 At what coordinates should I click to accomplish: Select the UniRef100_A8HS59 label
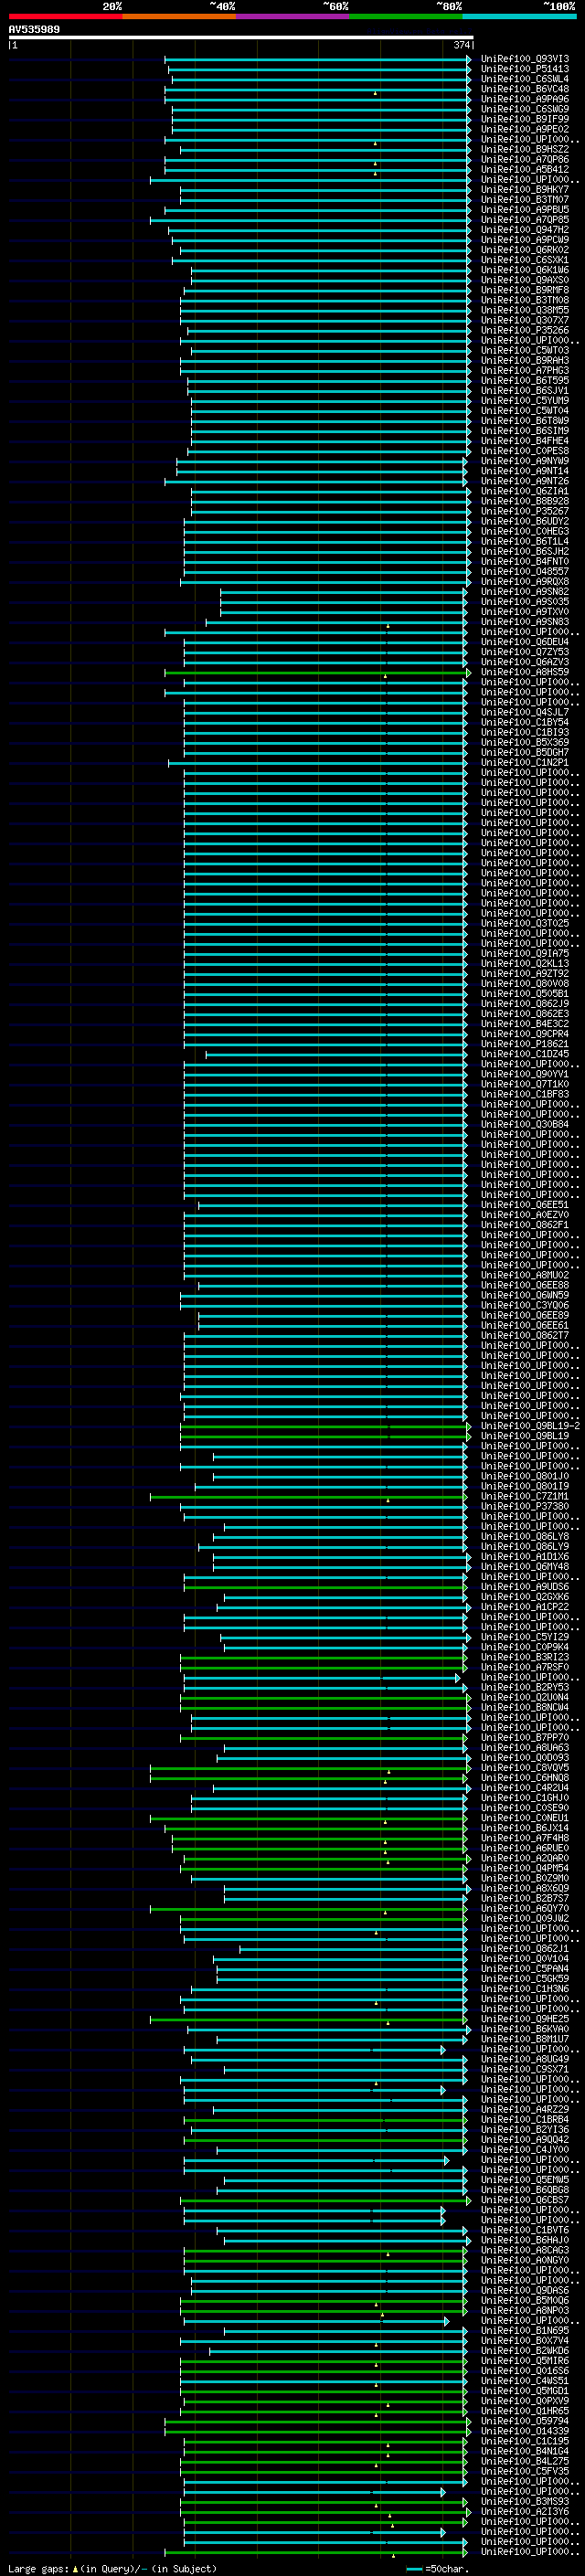(525, 672)
